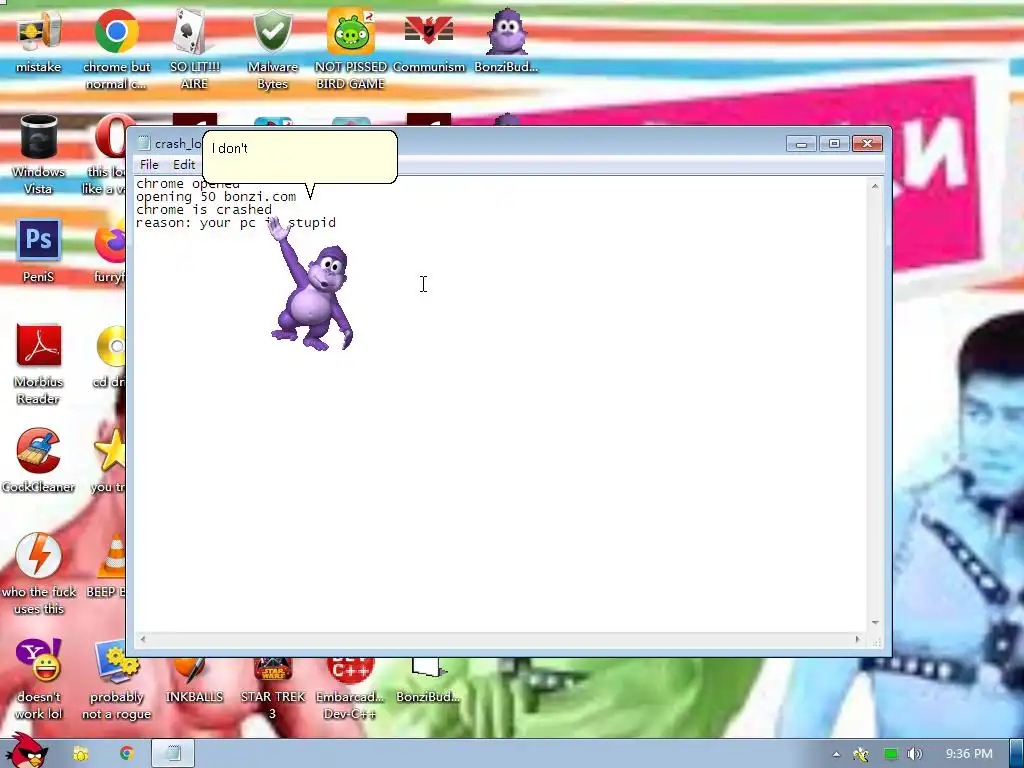The height and width of the screenshot is (768, 1024).
Task: Open the volume speaker tray icon
Action: pos(915,754)
